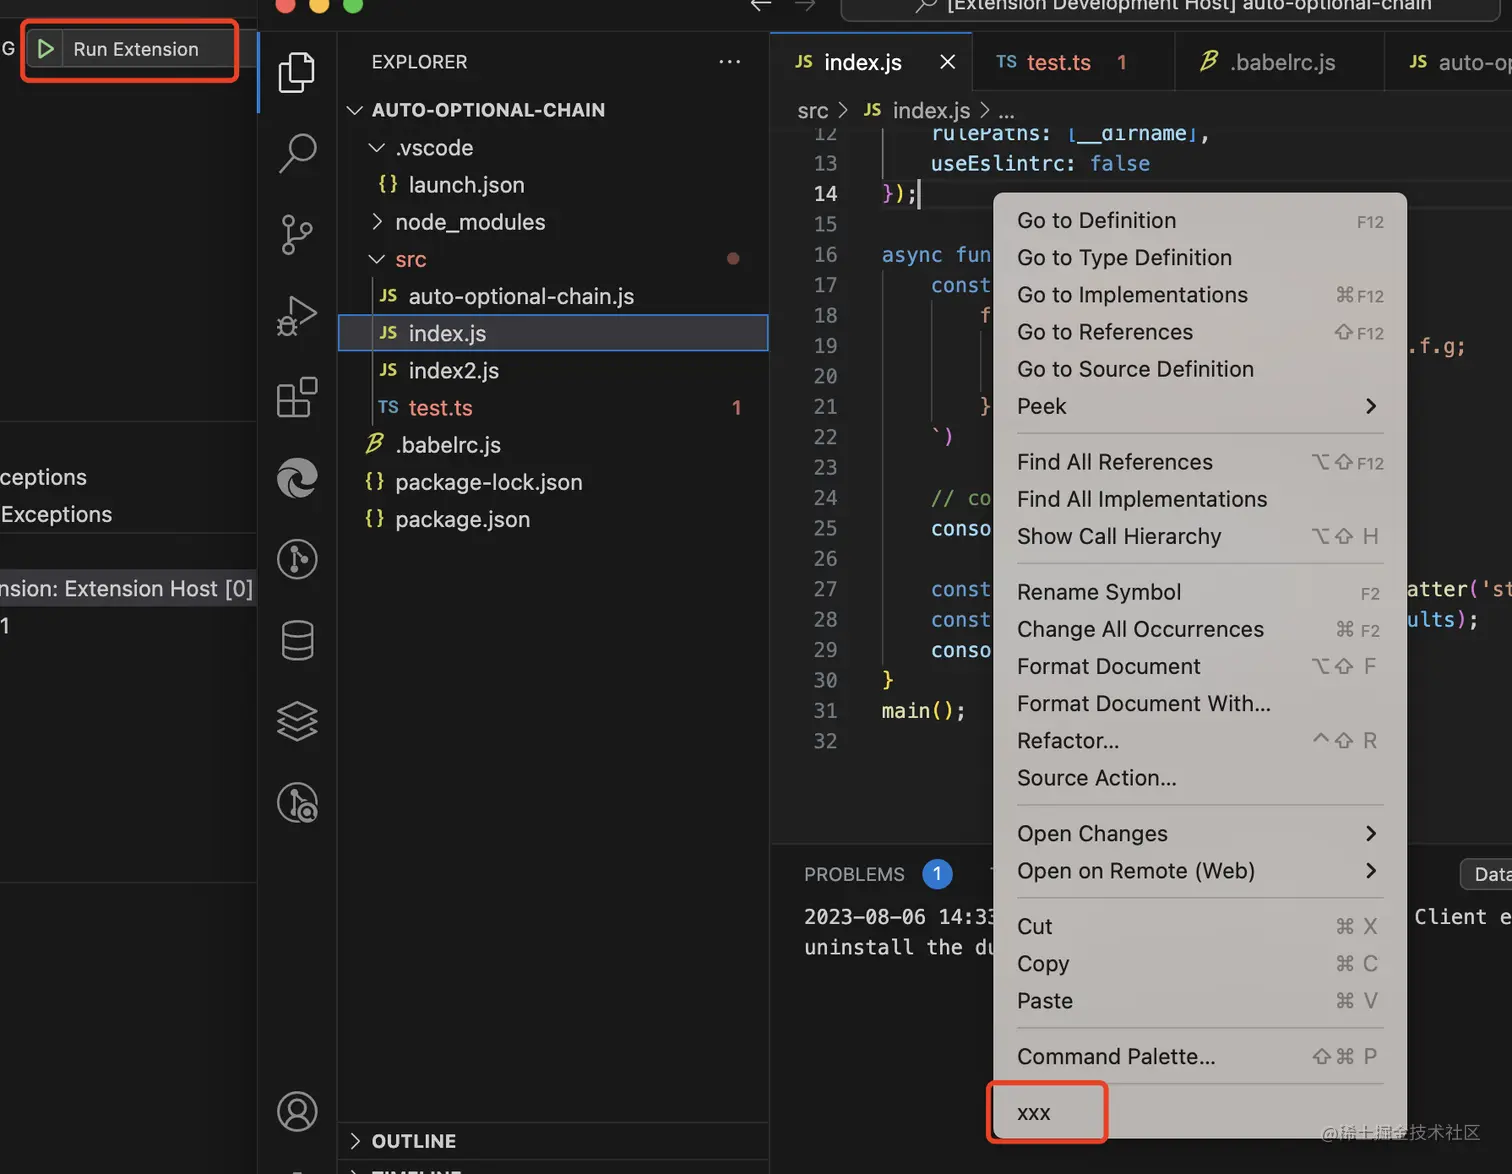Screen dimensions: 1512x1174
Task: Choose Show Call Hierarchy
Action: pos(1200,536)
